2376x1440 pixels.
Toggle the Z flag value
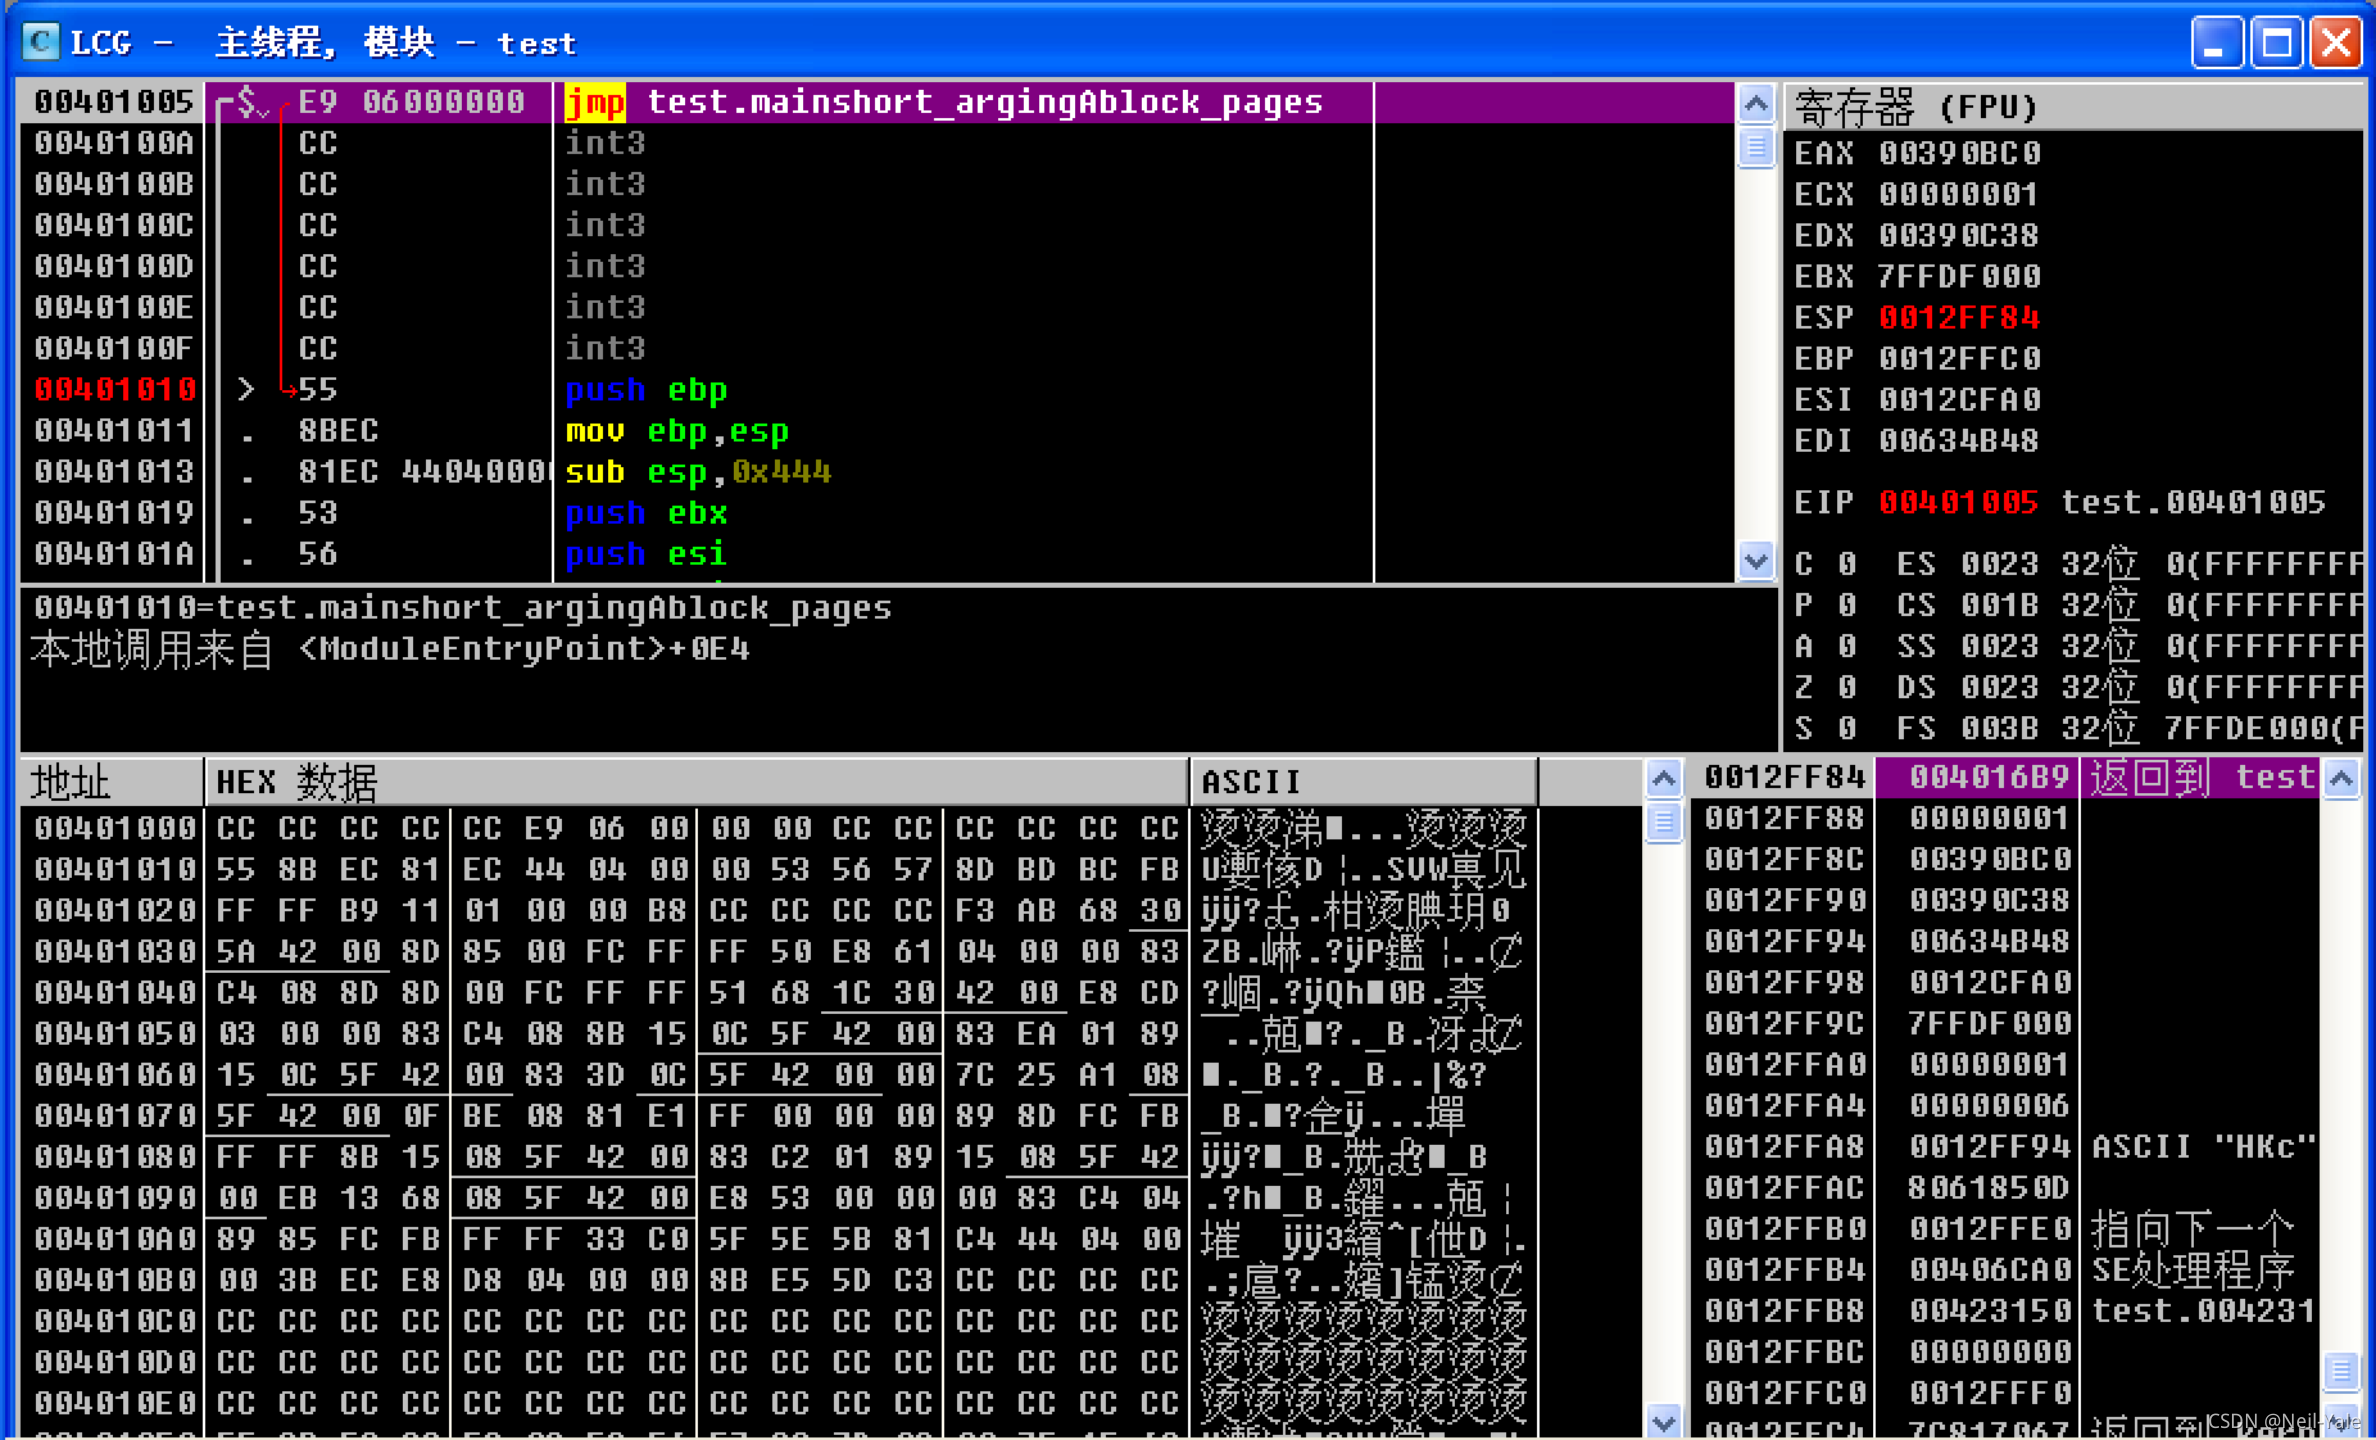click(1847, 687)
